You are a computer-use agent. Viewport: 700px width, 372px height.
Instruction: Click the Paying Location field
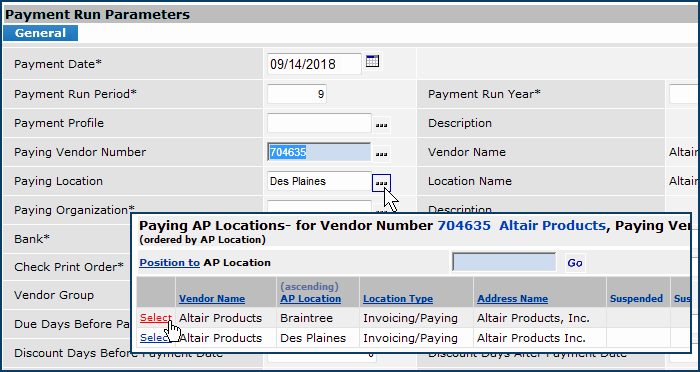(x=319, y=181)
